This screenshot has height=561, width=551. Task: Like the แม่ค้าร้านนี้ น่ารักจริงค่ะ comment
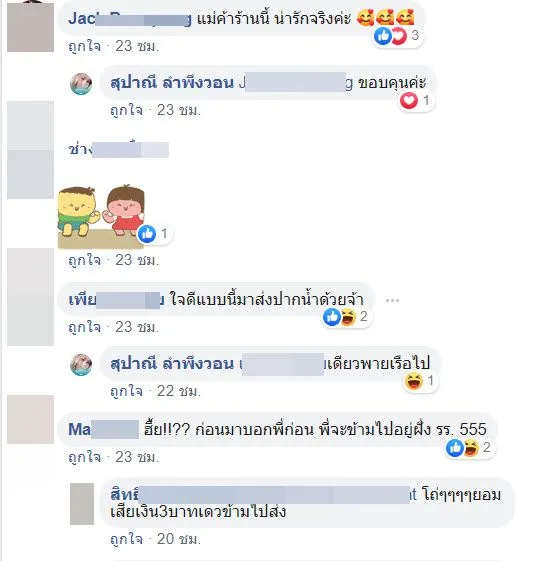tap(84, 46)
